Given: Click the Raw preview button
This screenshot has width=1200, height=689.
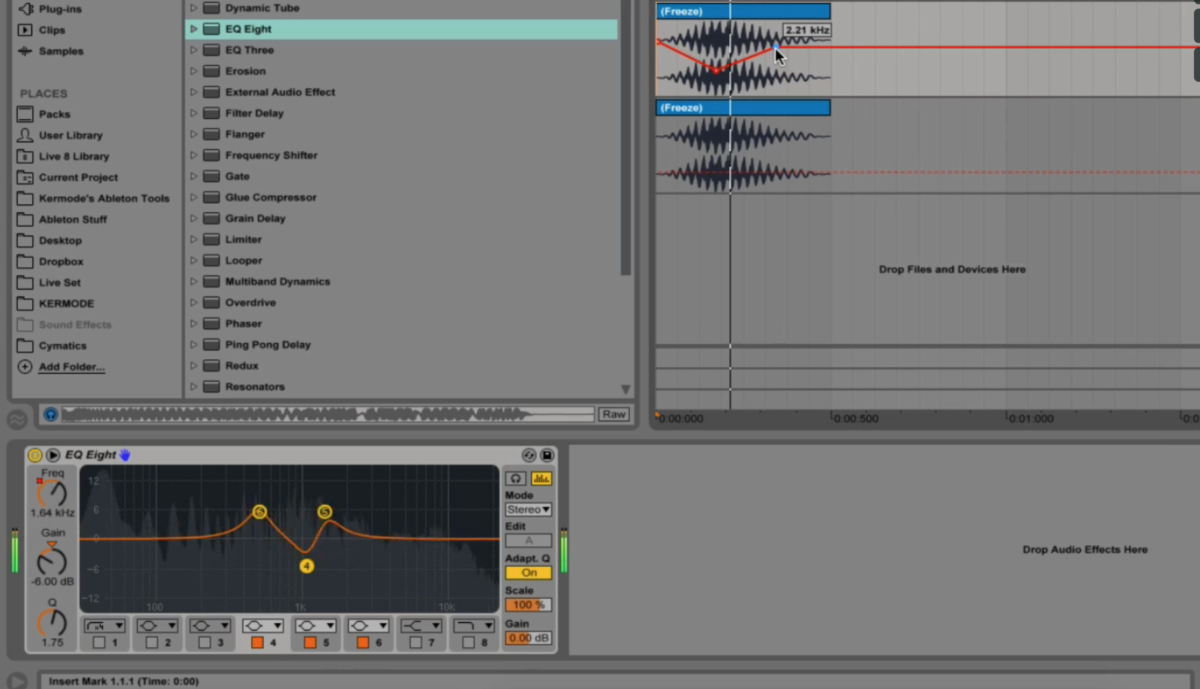Looking at the screenshot, I should (x=613, y=414).
